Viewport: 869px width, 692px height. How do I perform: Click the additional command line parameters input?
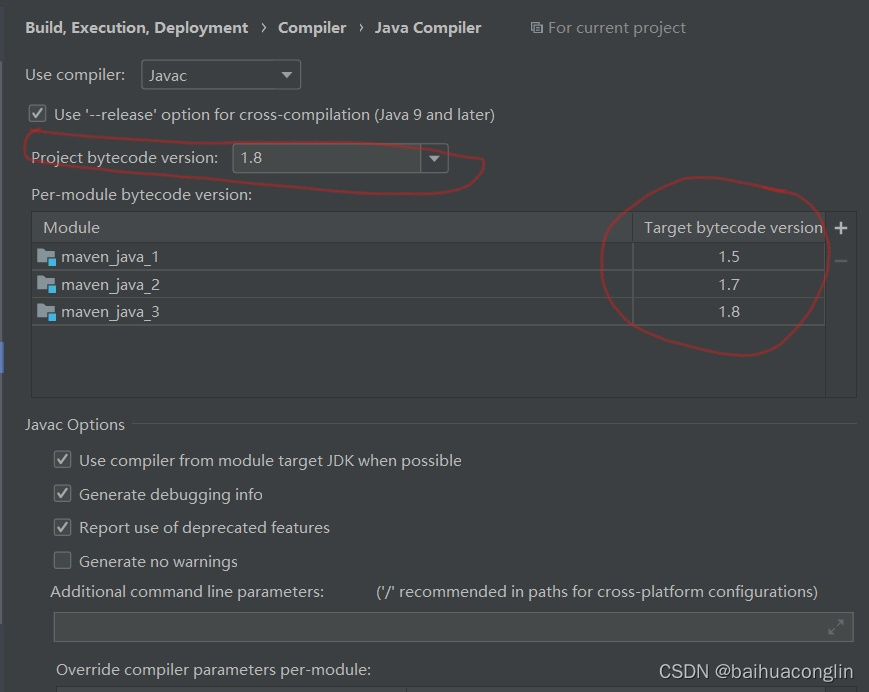coord(440,627)
